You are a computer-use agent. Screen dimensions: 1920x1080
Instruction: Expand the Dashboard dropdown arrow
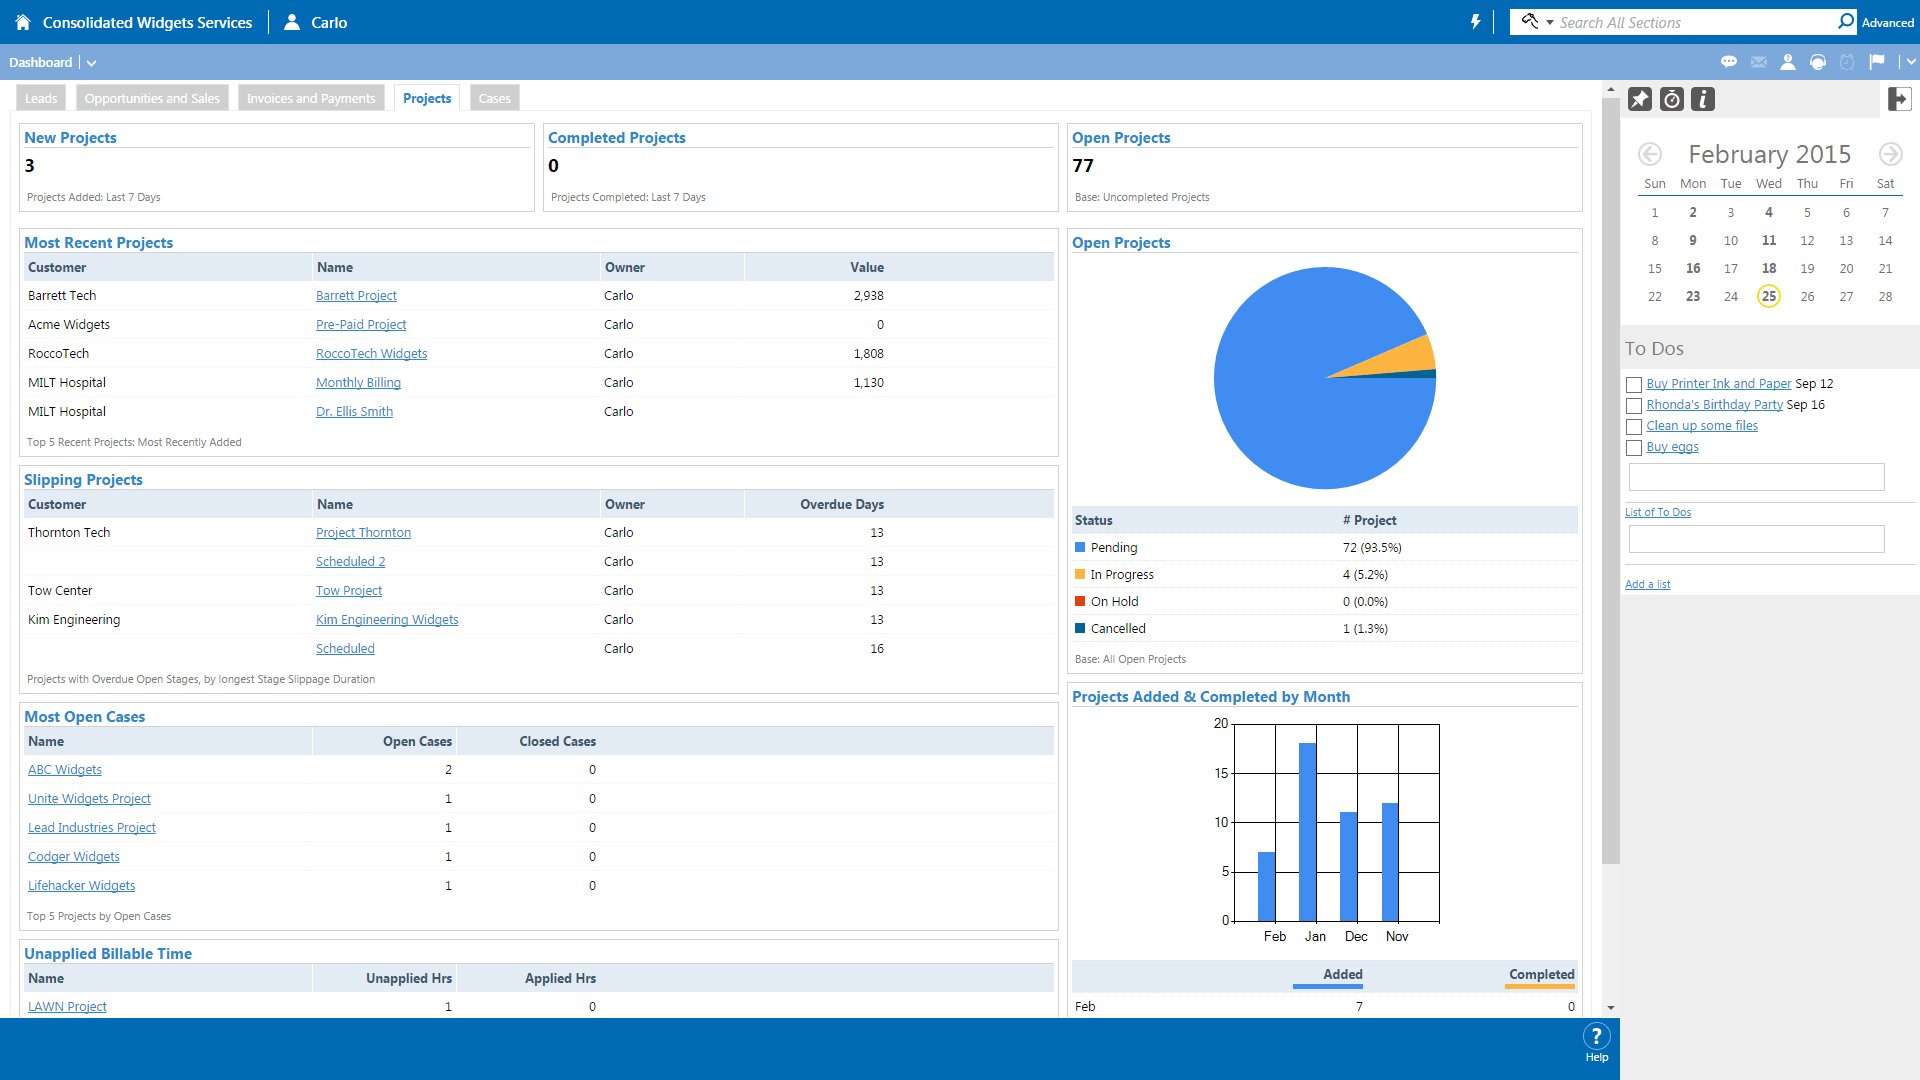[91, 63]
